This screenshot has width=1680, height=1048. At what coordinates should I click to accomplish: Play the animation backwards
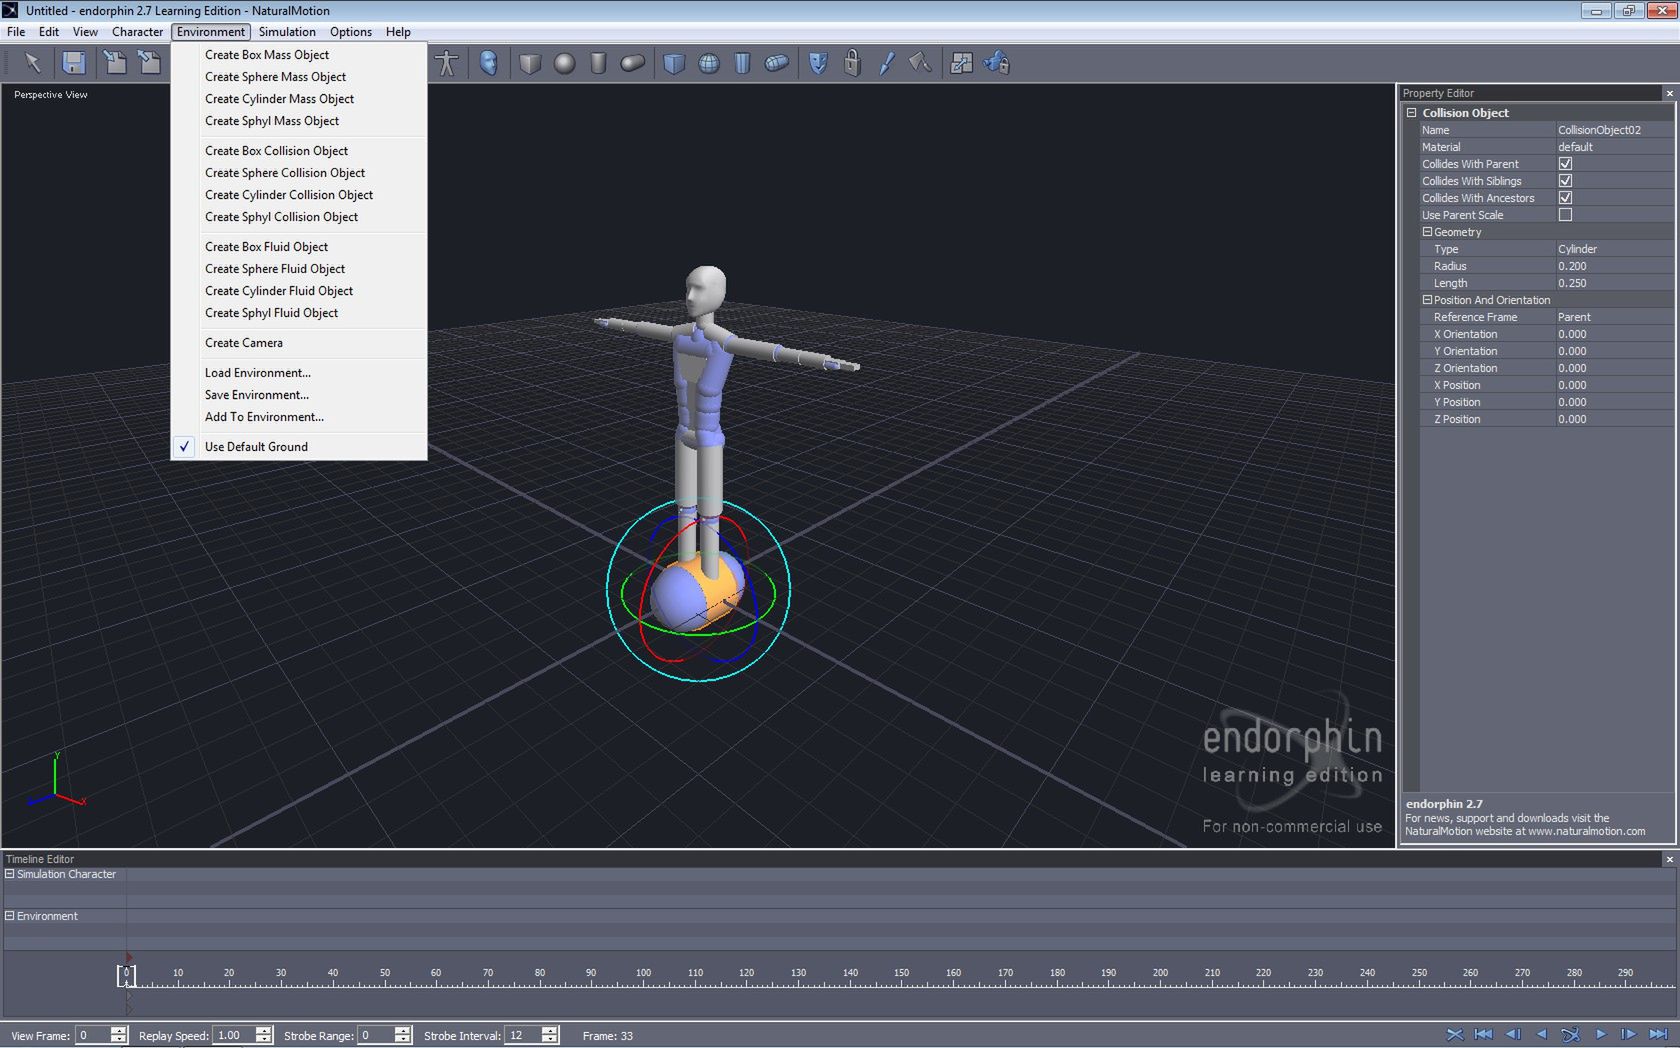click(1542, 1034)
